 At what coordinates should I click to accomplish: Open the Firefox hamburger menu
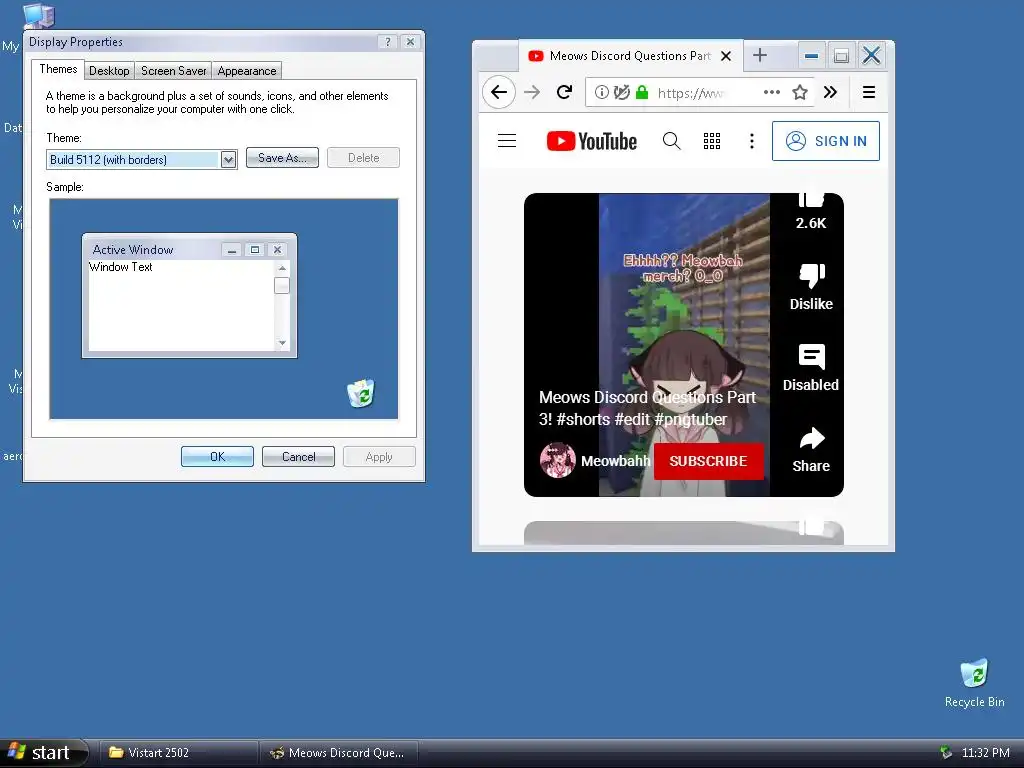pyautogui.click(x=869, y=92)
